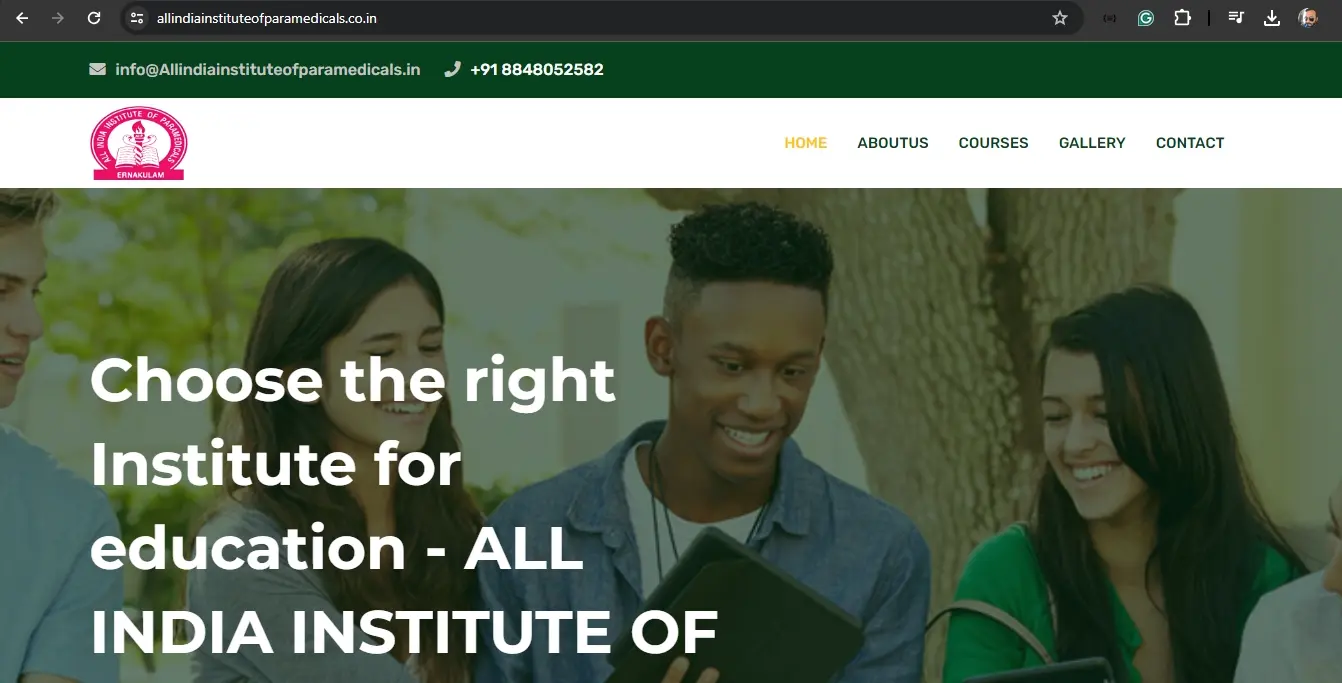Click the info@Allindiainstituteofparamedicals.in email link

(x=268, y=69)
